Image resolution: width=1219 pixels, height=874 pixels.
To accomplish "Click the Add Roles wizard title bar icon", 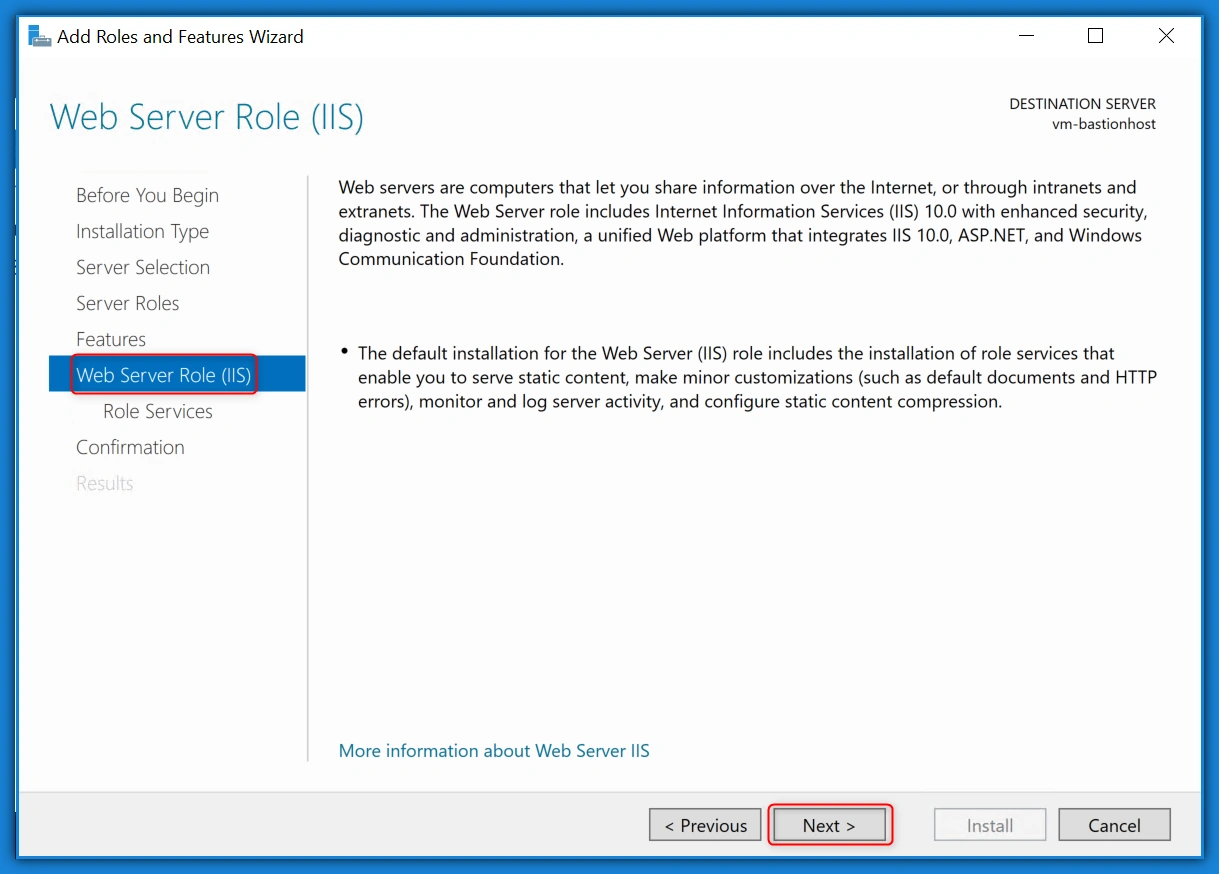I will 39,37.
